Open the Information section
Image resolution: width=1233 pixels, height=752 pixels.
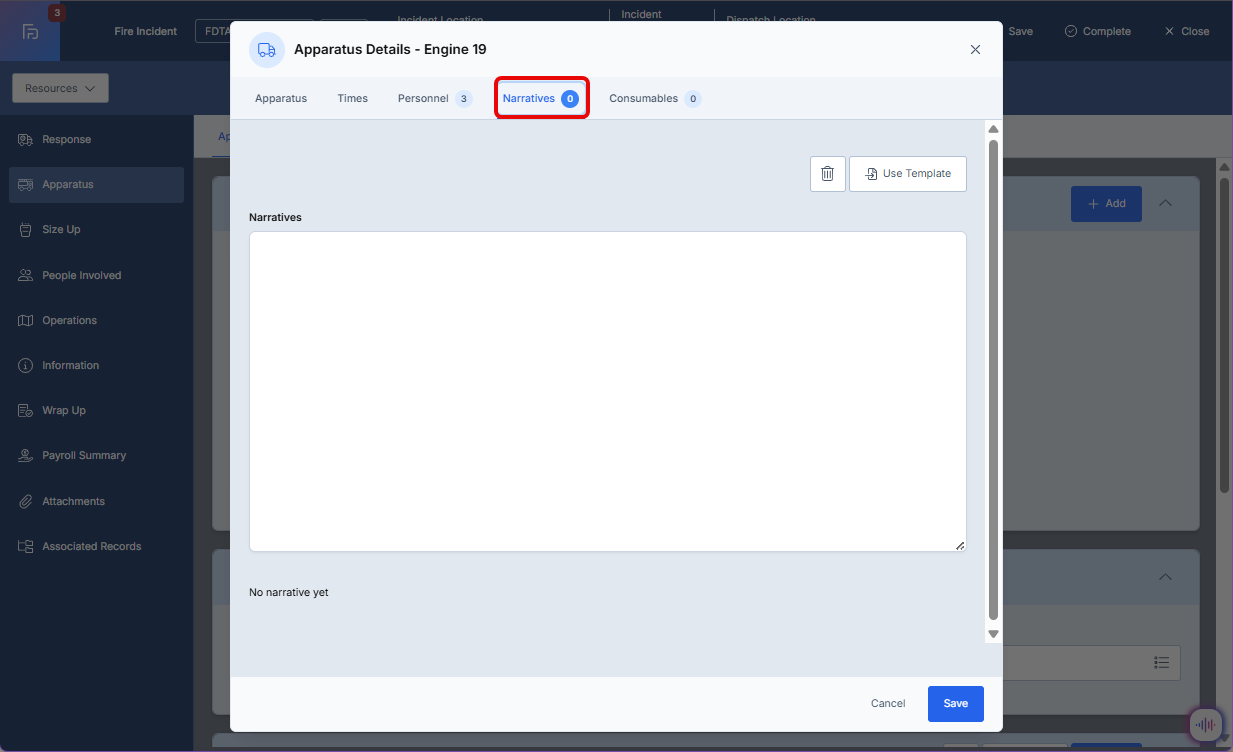click(x=96, y=366)
